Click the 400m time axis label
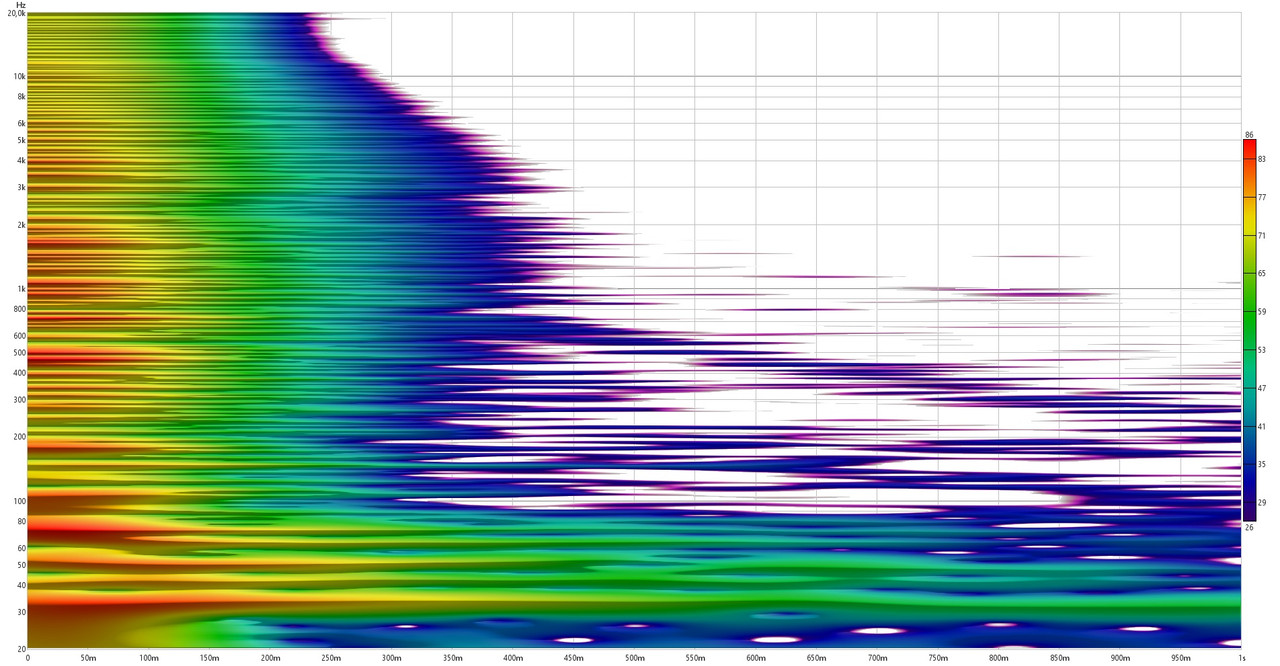1280x666 pixels. coord(513,659)
